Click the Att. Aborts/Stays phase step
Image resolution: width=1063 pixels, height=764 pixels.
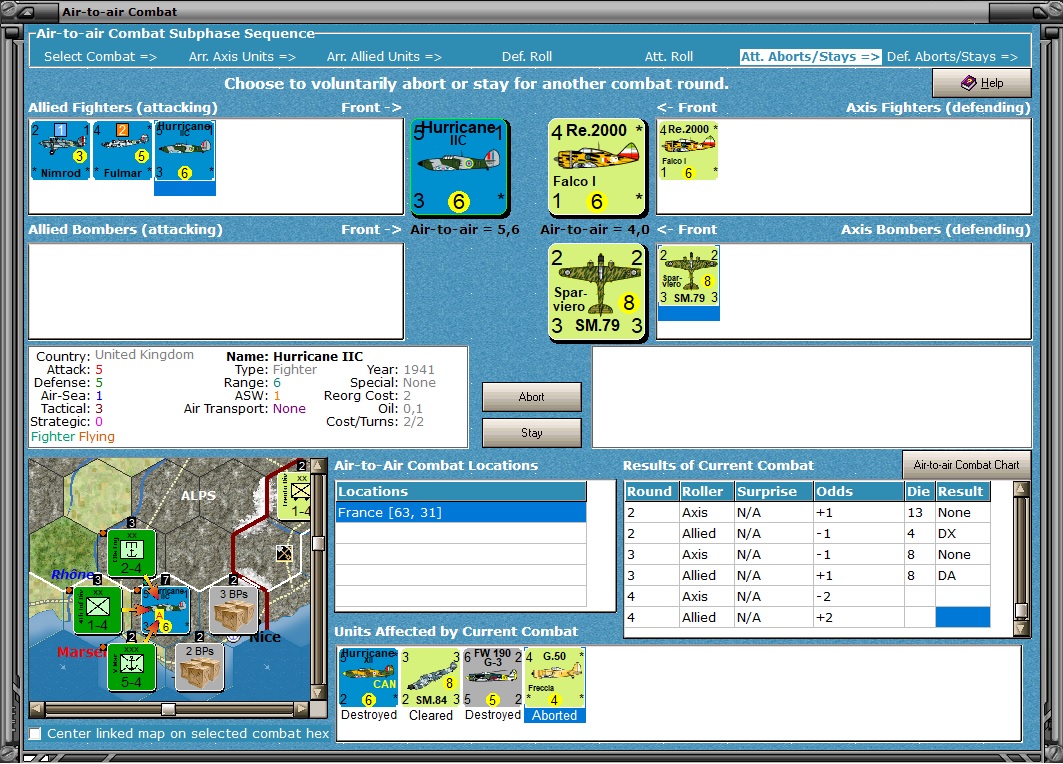[x=810, y=57]
